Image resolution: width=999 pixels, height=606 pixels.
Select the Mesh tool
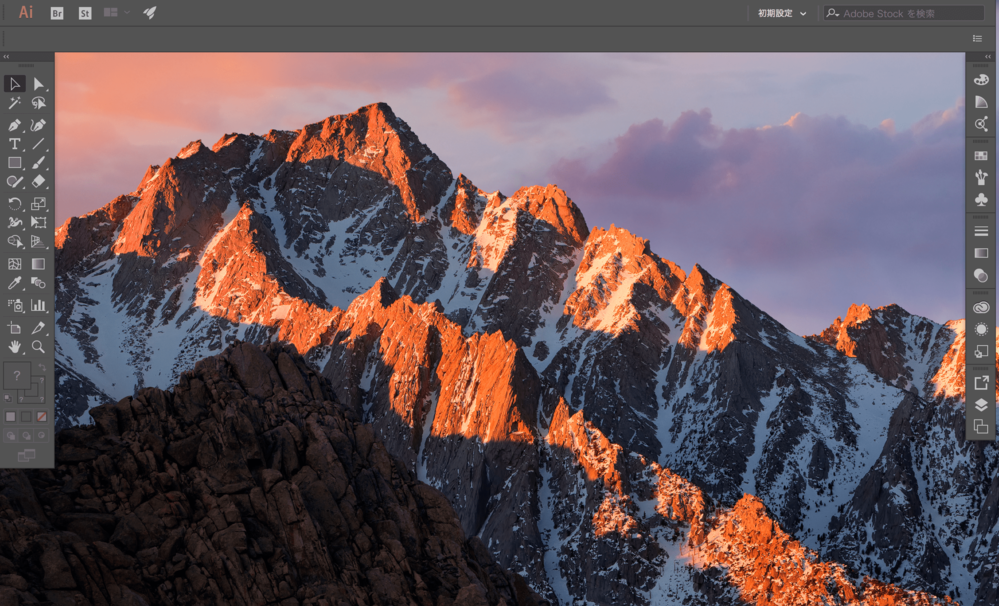coord(15,264)
